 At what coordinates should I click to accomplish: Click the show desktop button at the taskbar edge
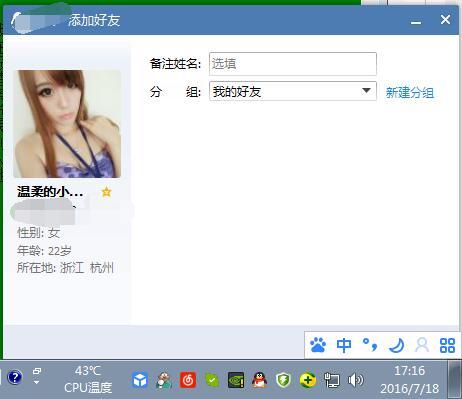coord(455,379)
